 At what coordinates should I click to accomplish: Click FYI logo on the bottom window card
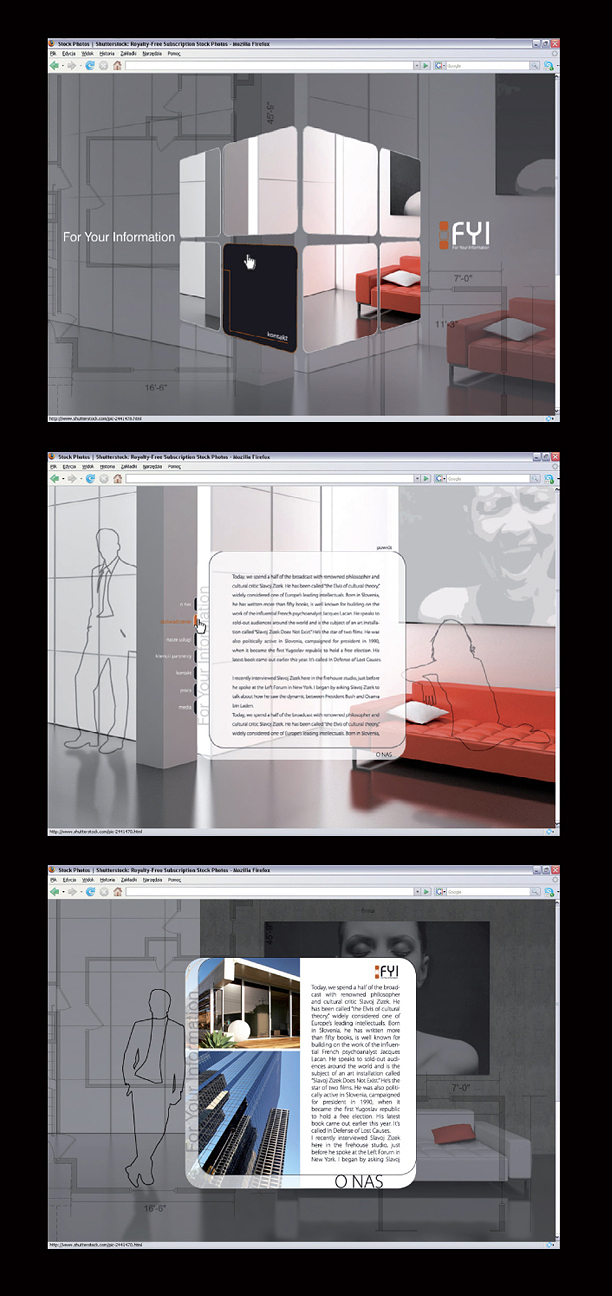coord(386,972)
